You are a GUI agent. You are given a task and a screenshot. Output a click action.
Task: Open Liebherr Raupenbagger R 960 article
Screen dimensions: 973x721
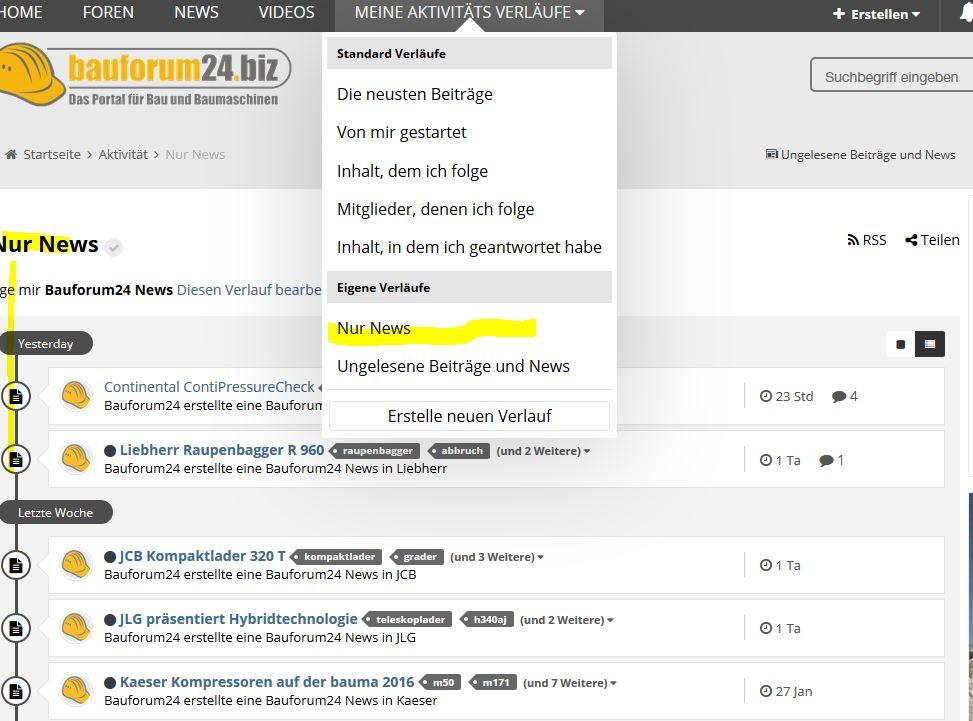(x=222, y=450)
